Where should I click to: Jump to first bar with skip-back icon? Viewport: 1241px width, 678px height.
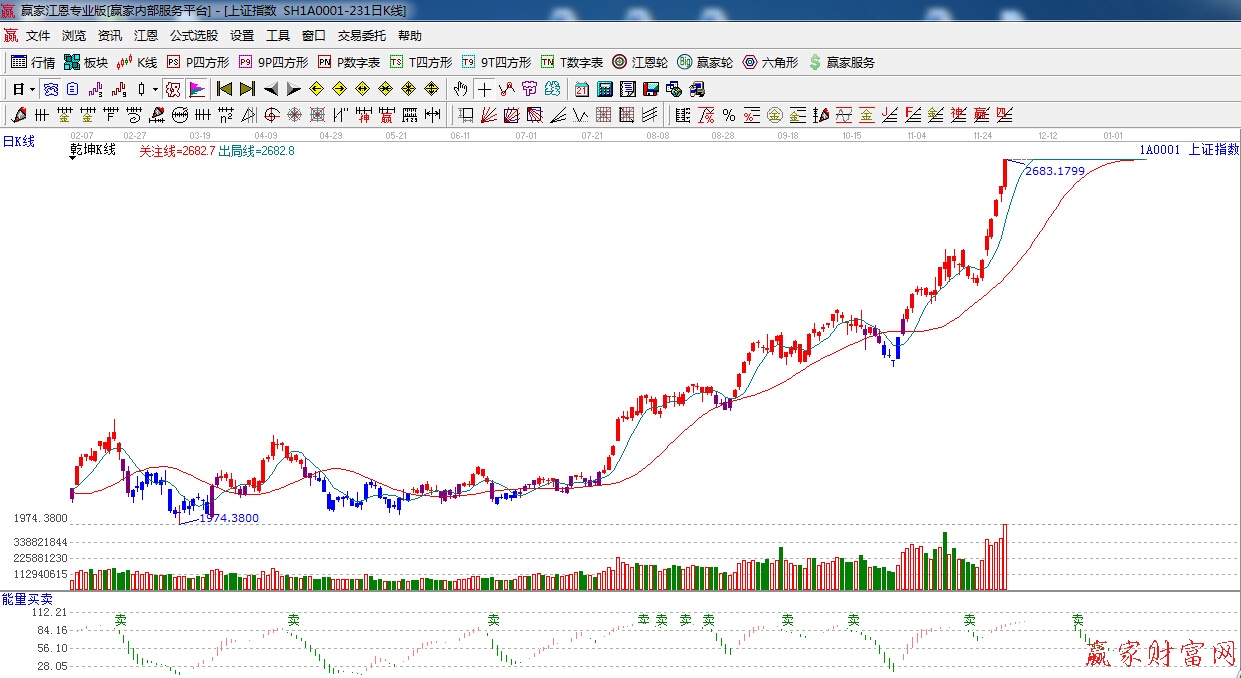pos(224,89)
